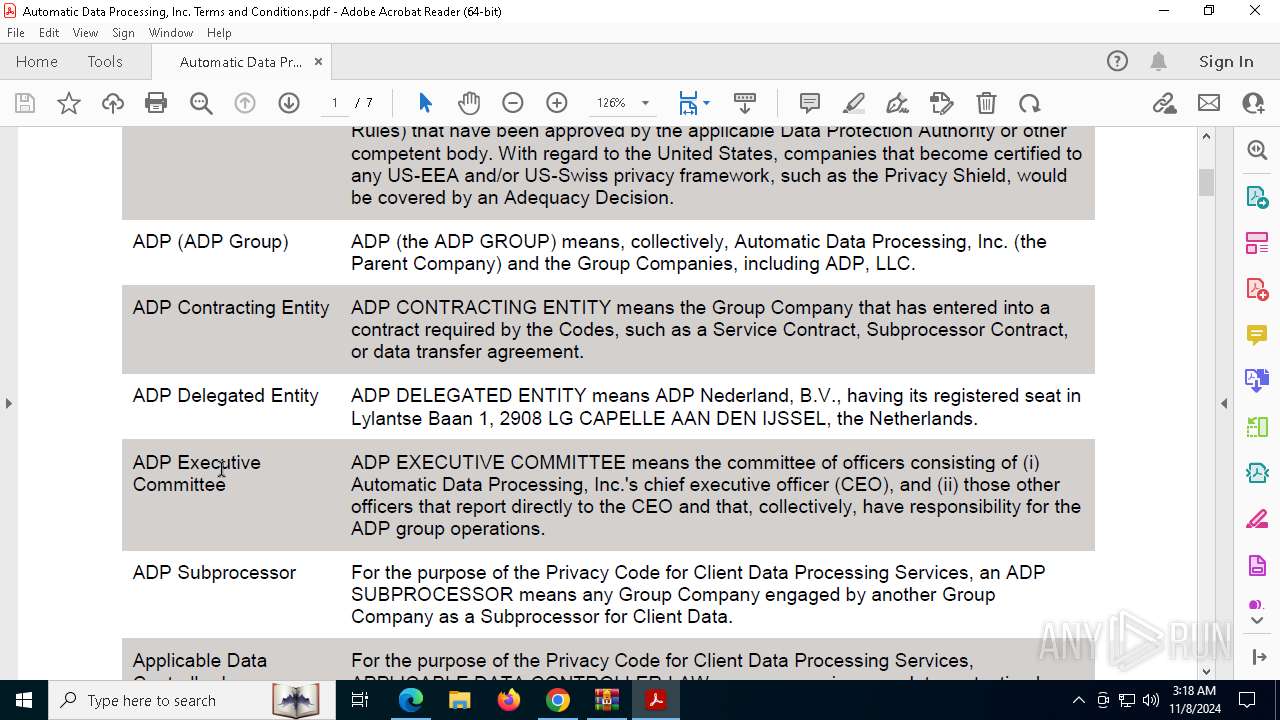Image resolution: width=1280 pixels, height=720 pixels.
Task: Zoom out with the minus button
Action: coord(513,103)
